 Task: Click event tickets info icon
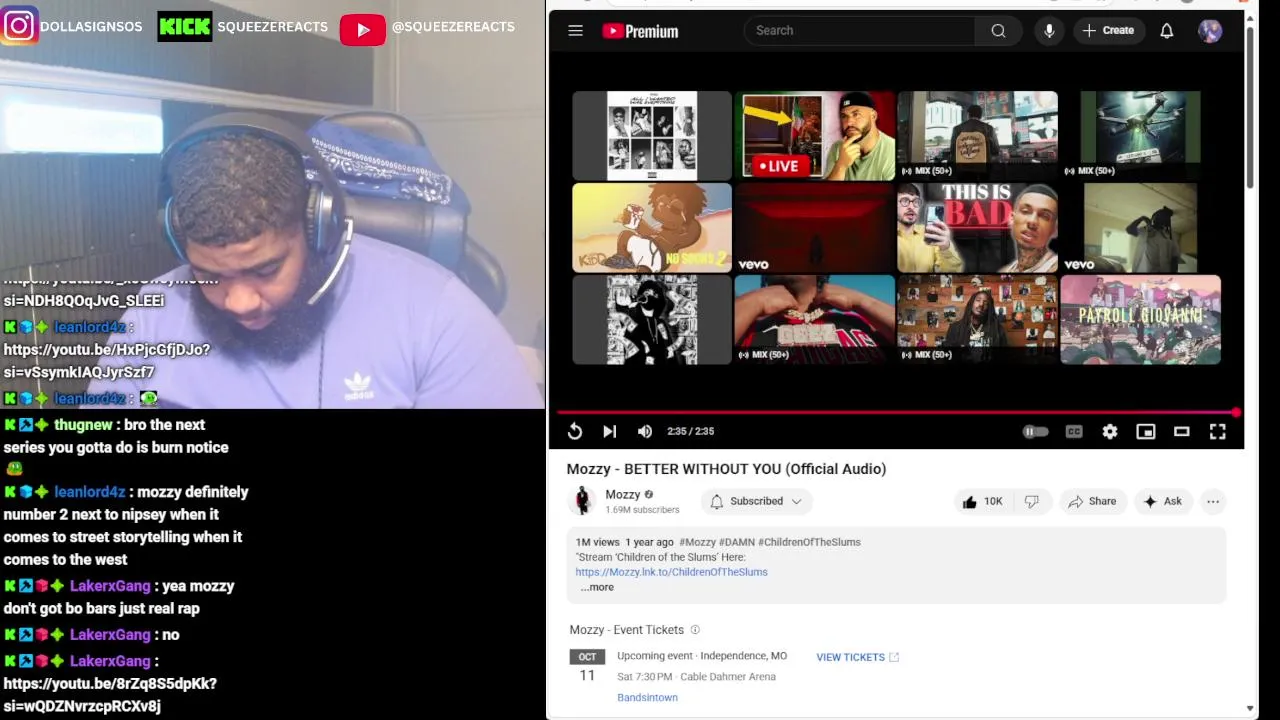click(695, 630)
